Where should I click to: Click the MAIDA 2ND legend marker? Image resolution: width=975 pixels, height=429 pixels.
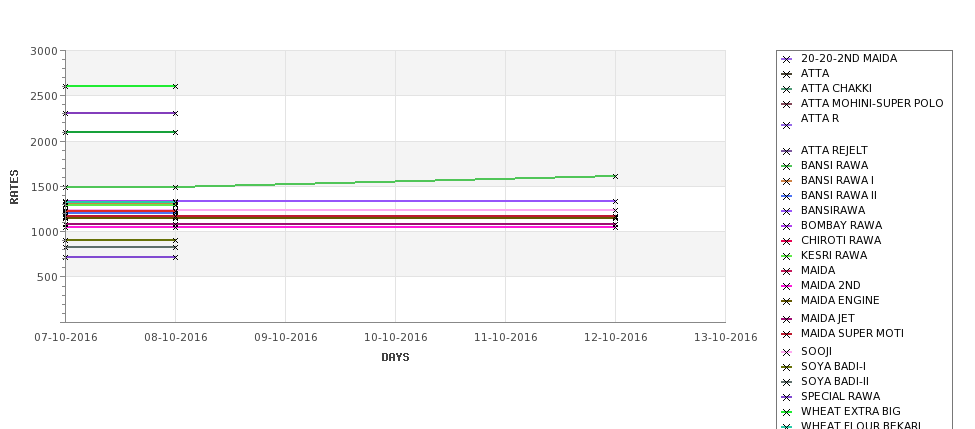pos(787,286)
